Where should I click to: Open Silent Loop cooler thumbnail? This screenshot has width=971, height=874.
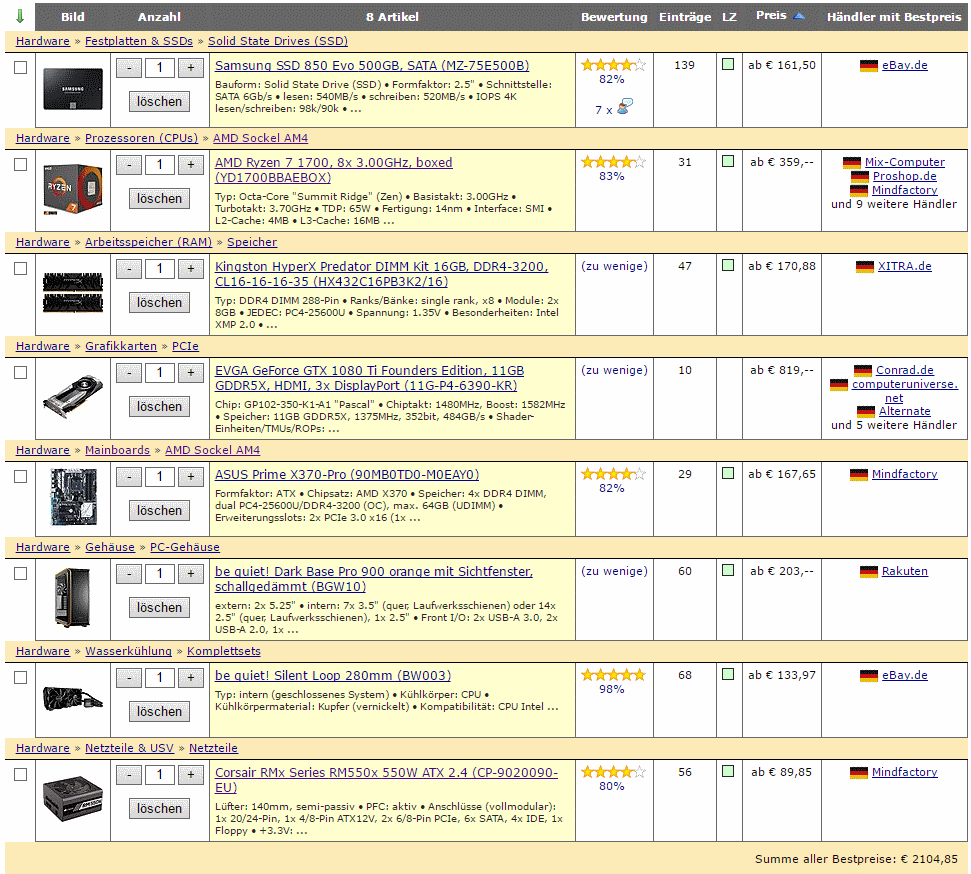[x=73, y=699]
